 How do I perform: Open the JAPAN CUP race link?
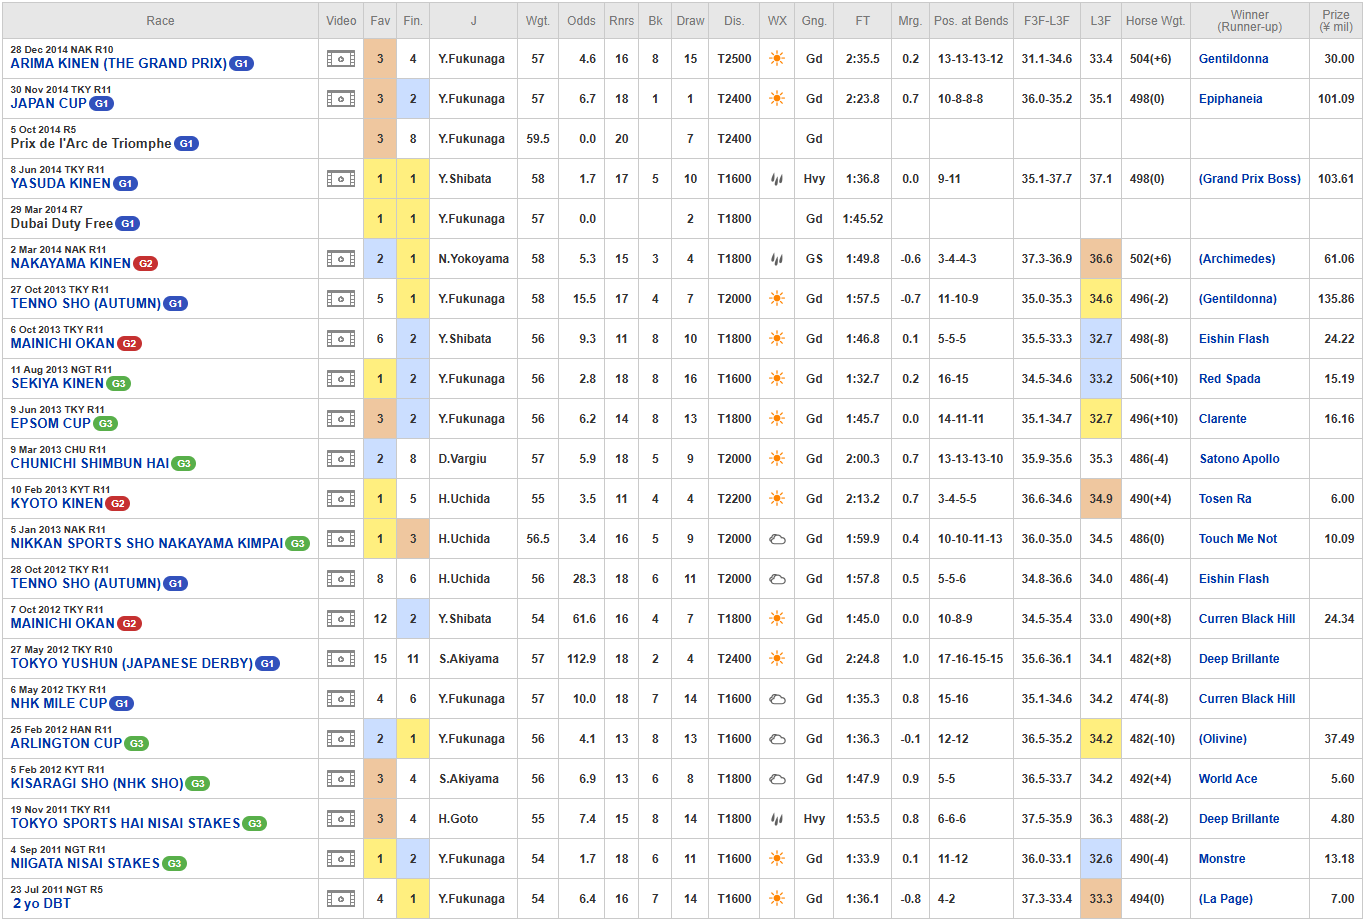coord(48,103)
